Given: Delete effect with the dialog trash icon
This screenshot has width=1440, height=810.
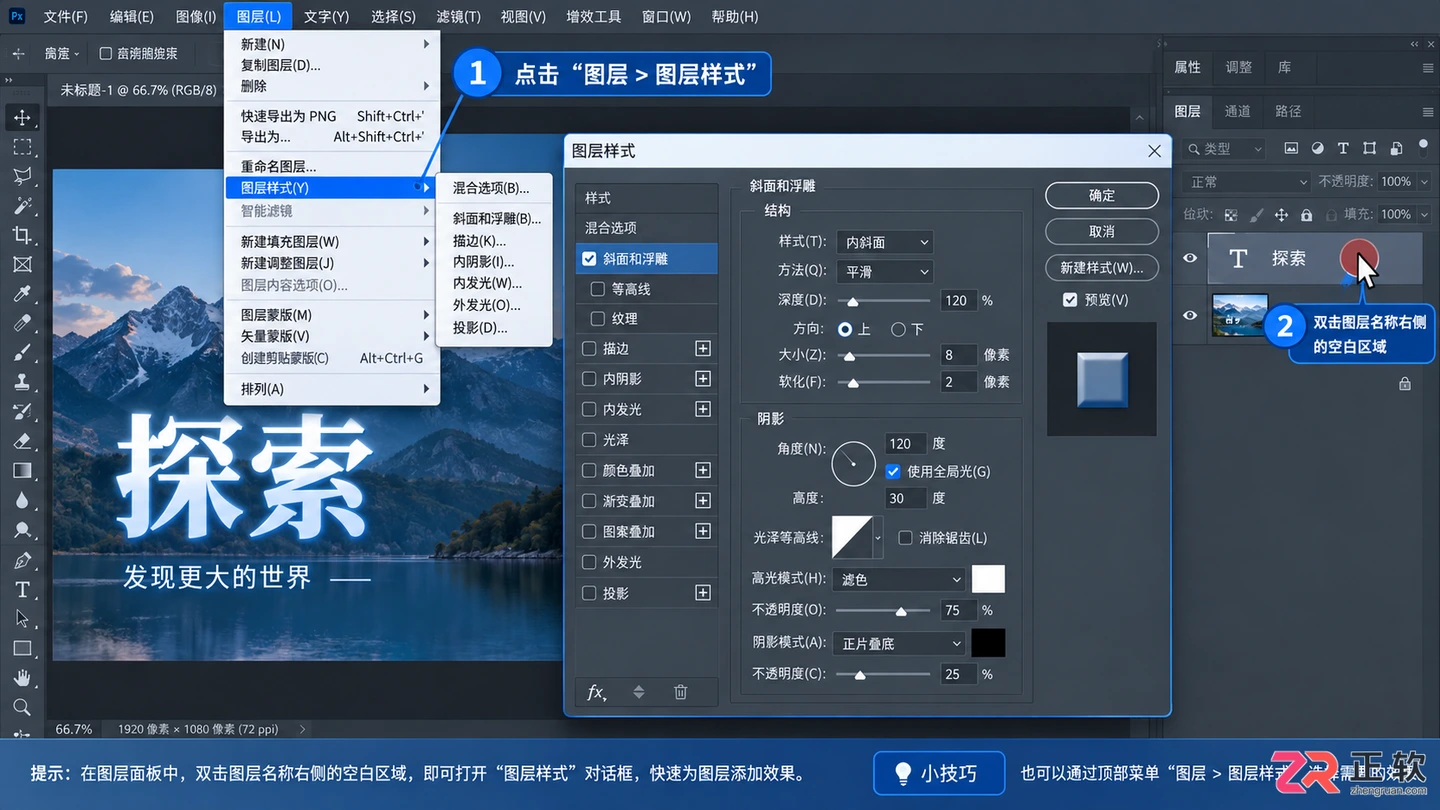Looking at the screenshot, I should coord(681,692).
